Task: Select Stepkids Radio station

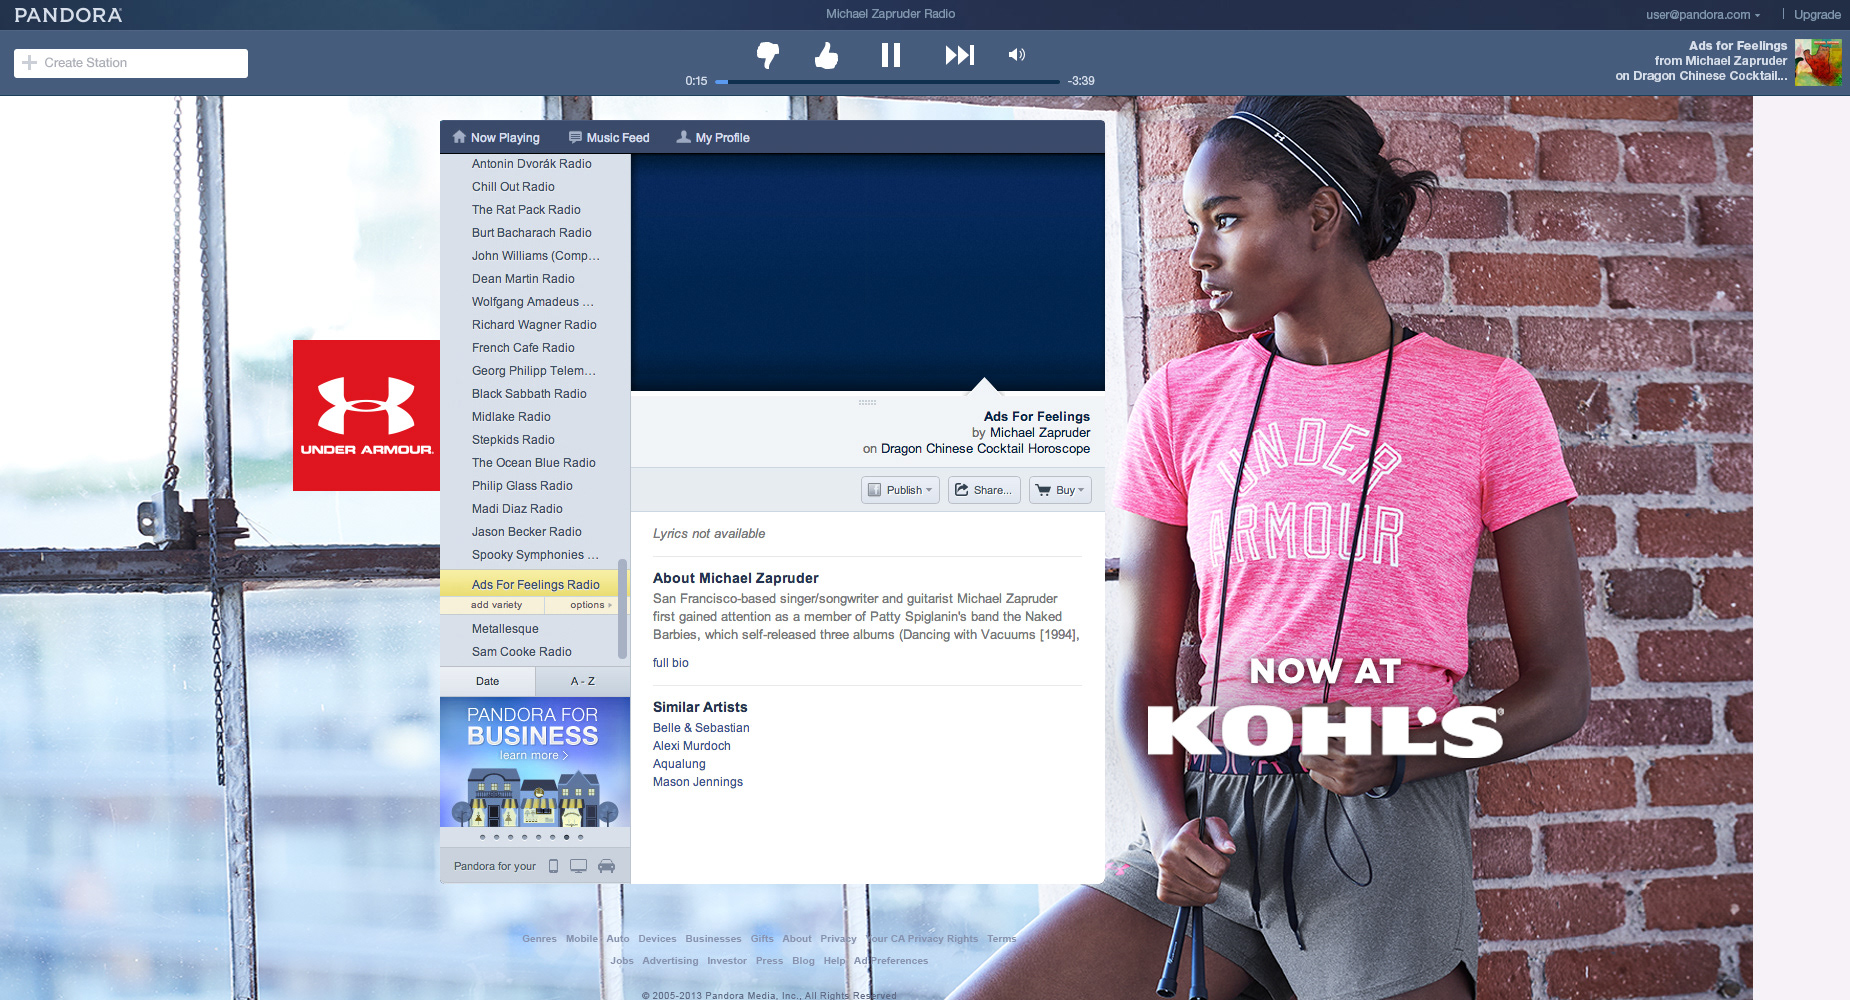Action: coord(513,440)
